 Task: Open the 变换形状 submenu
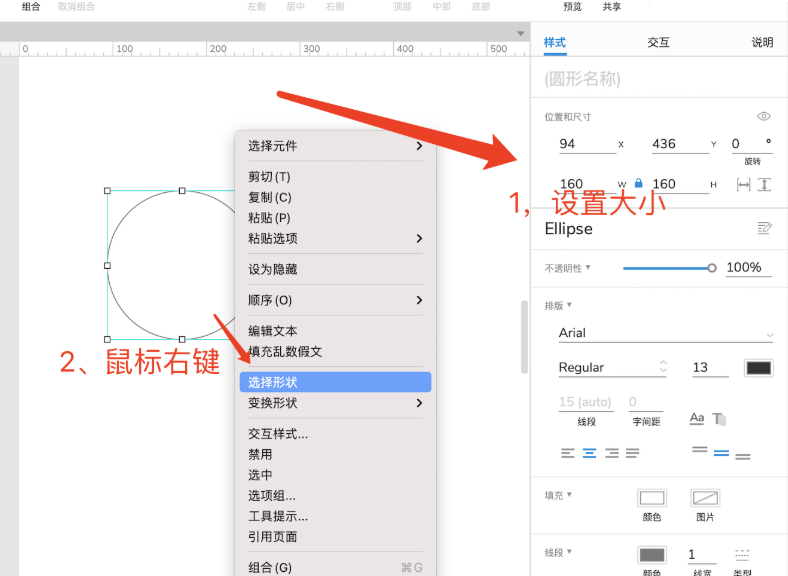pos(335,403)
